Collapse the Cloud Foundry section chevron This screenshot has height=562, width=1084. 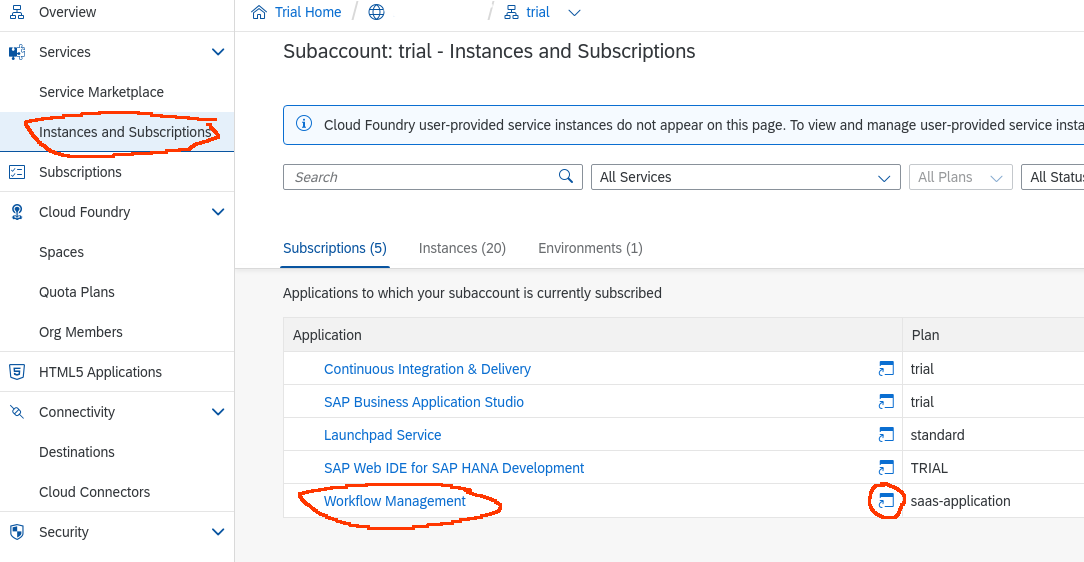pyautogui.click(x=218, y=212)
